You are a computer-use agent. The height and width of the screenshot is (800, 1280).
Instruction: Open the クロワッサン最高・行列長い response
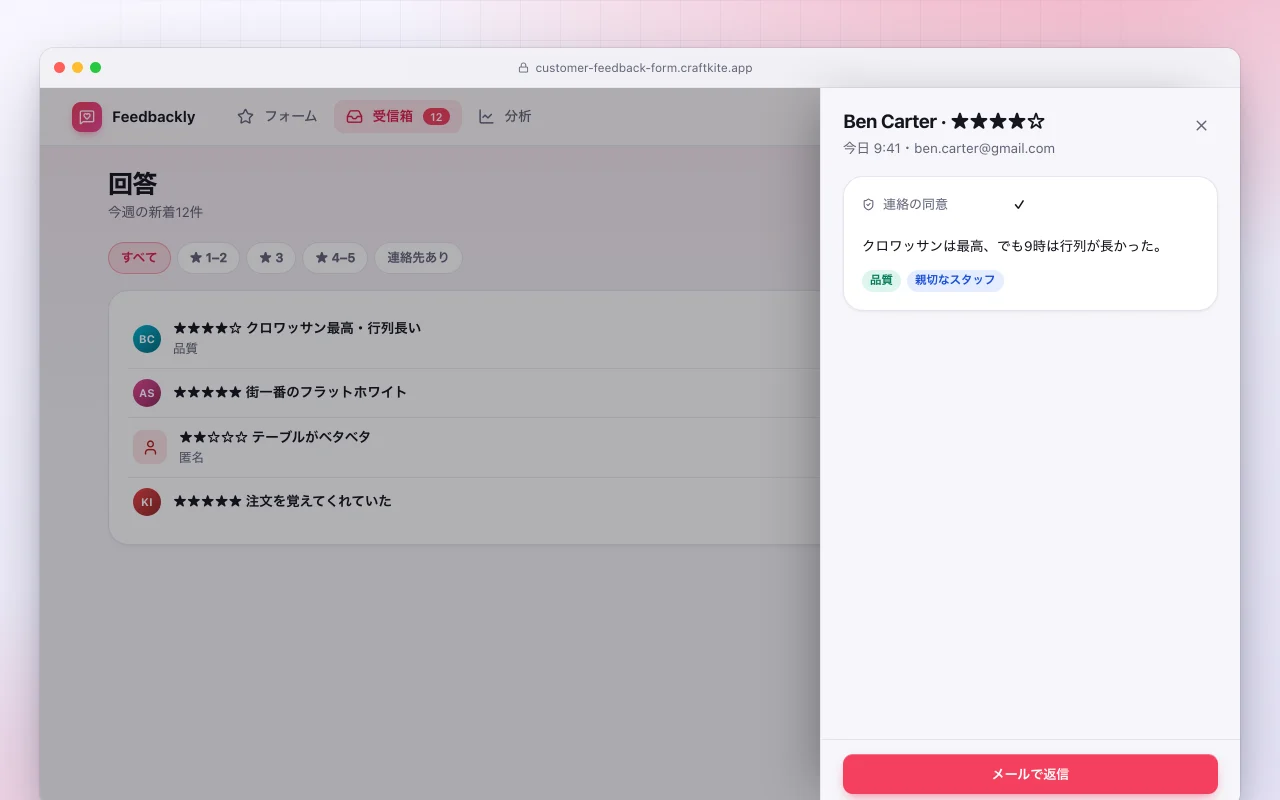tap(474, 338)
